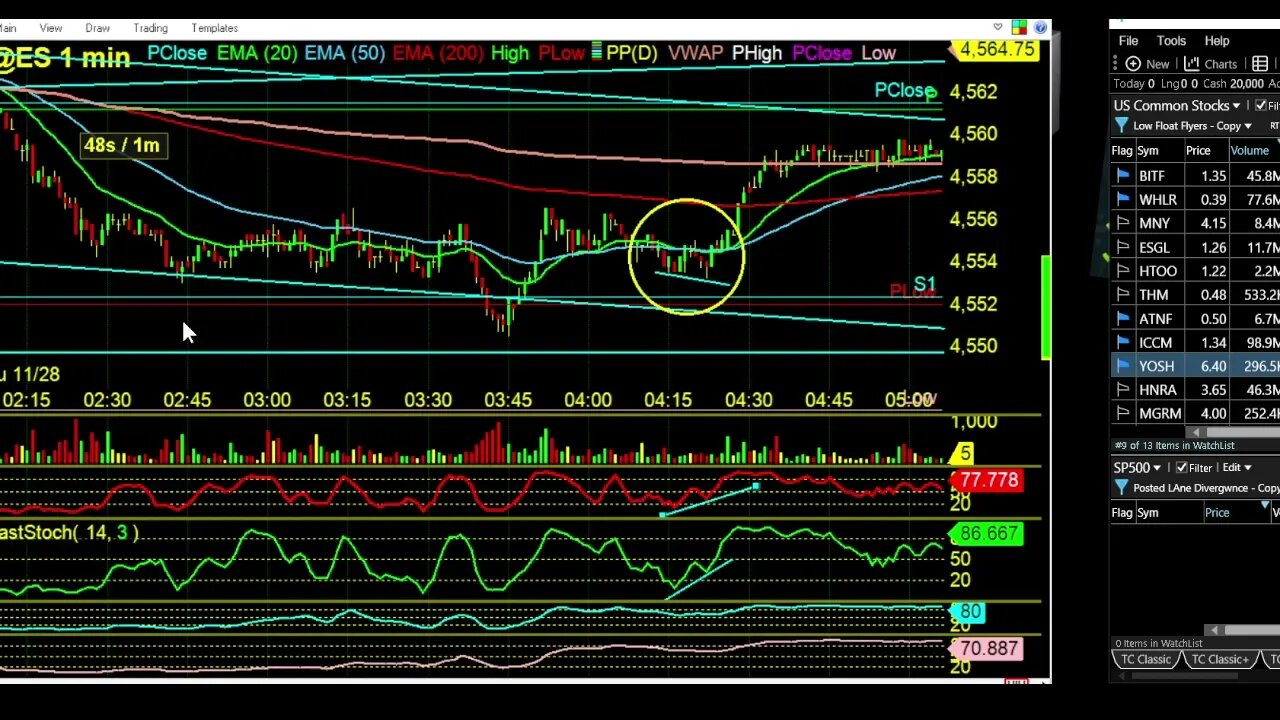The height and width of the screenshot is (720, 1280).
Task: Click the 48s / 1m timeframe countdown label
Action: pyautogui.click(x=122, y=145)
